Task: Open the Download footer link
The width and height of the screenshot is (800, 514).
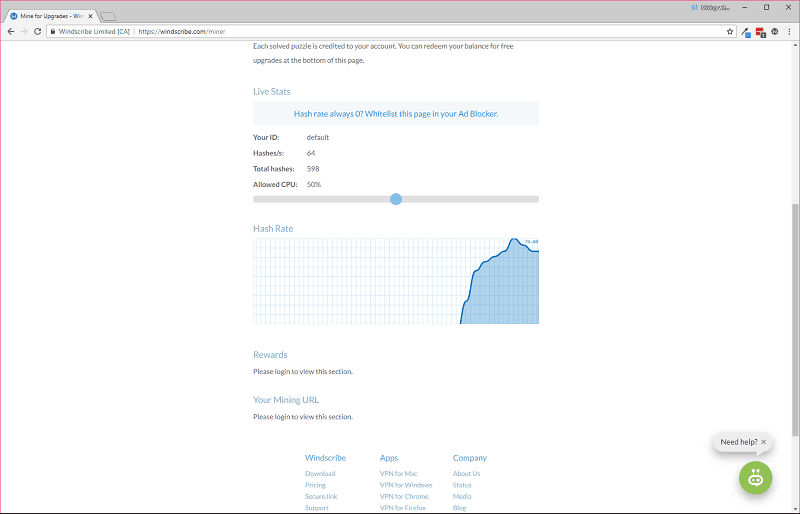Action: tap(320, 473)
